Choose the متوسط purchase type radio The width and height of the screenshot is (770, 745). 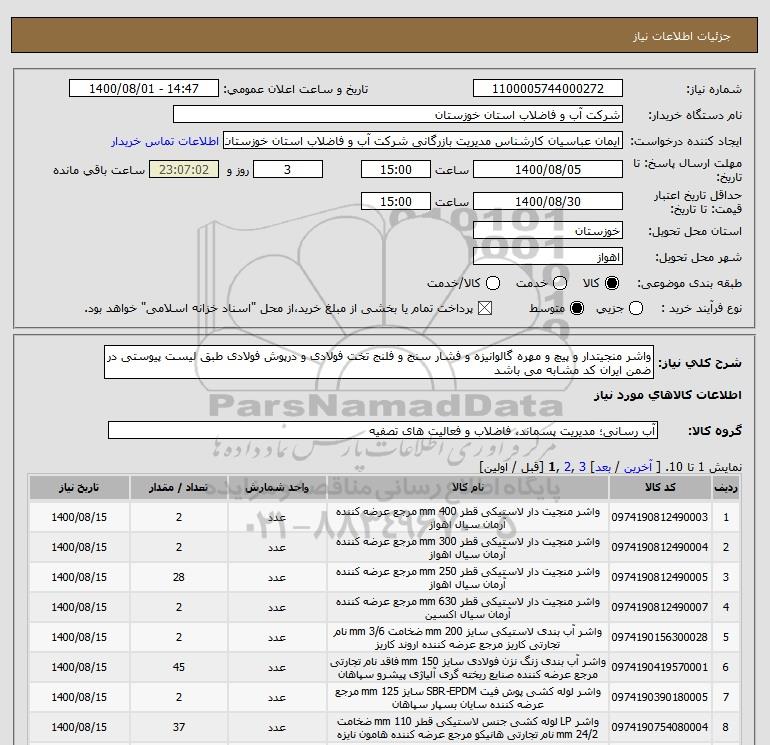[x=577, y=308]
